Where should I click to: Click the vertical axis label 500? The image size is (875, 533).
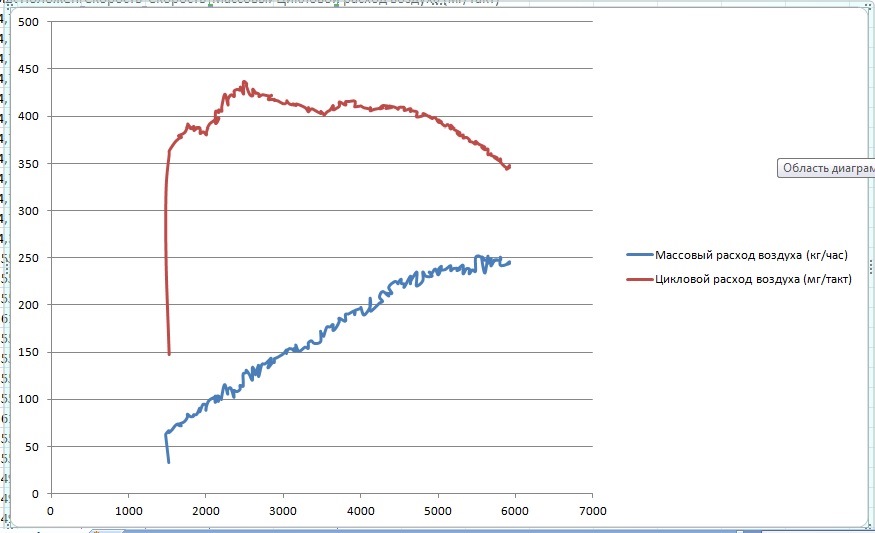(x=28, y=22)
